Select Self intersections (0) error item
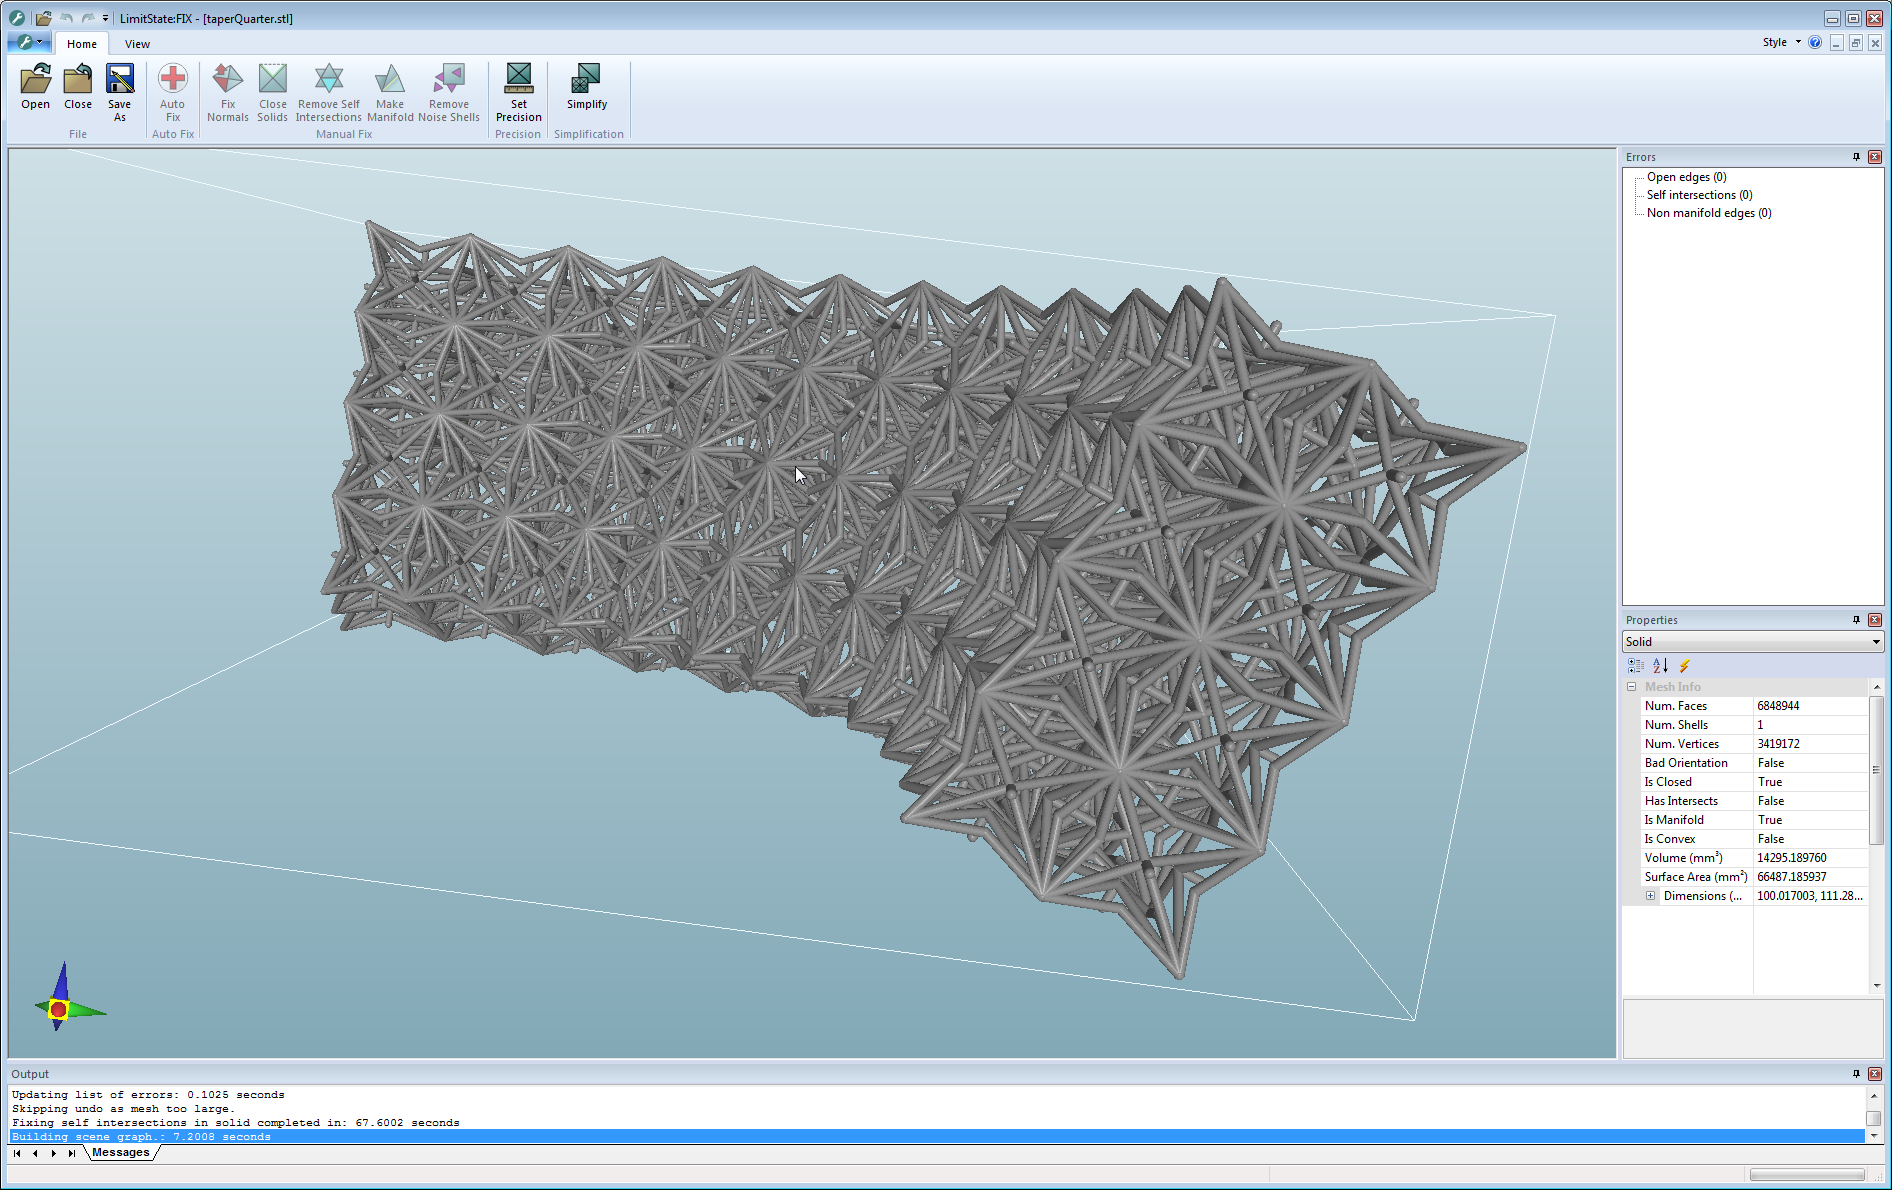Screen dimensions: 1892x1190 pyautogui.click(x=1699, y=195)
